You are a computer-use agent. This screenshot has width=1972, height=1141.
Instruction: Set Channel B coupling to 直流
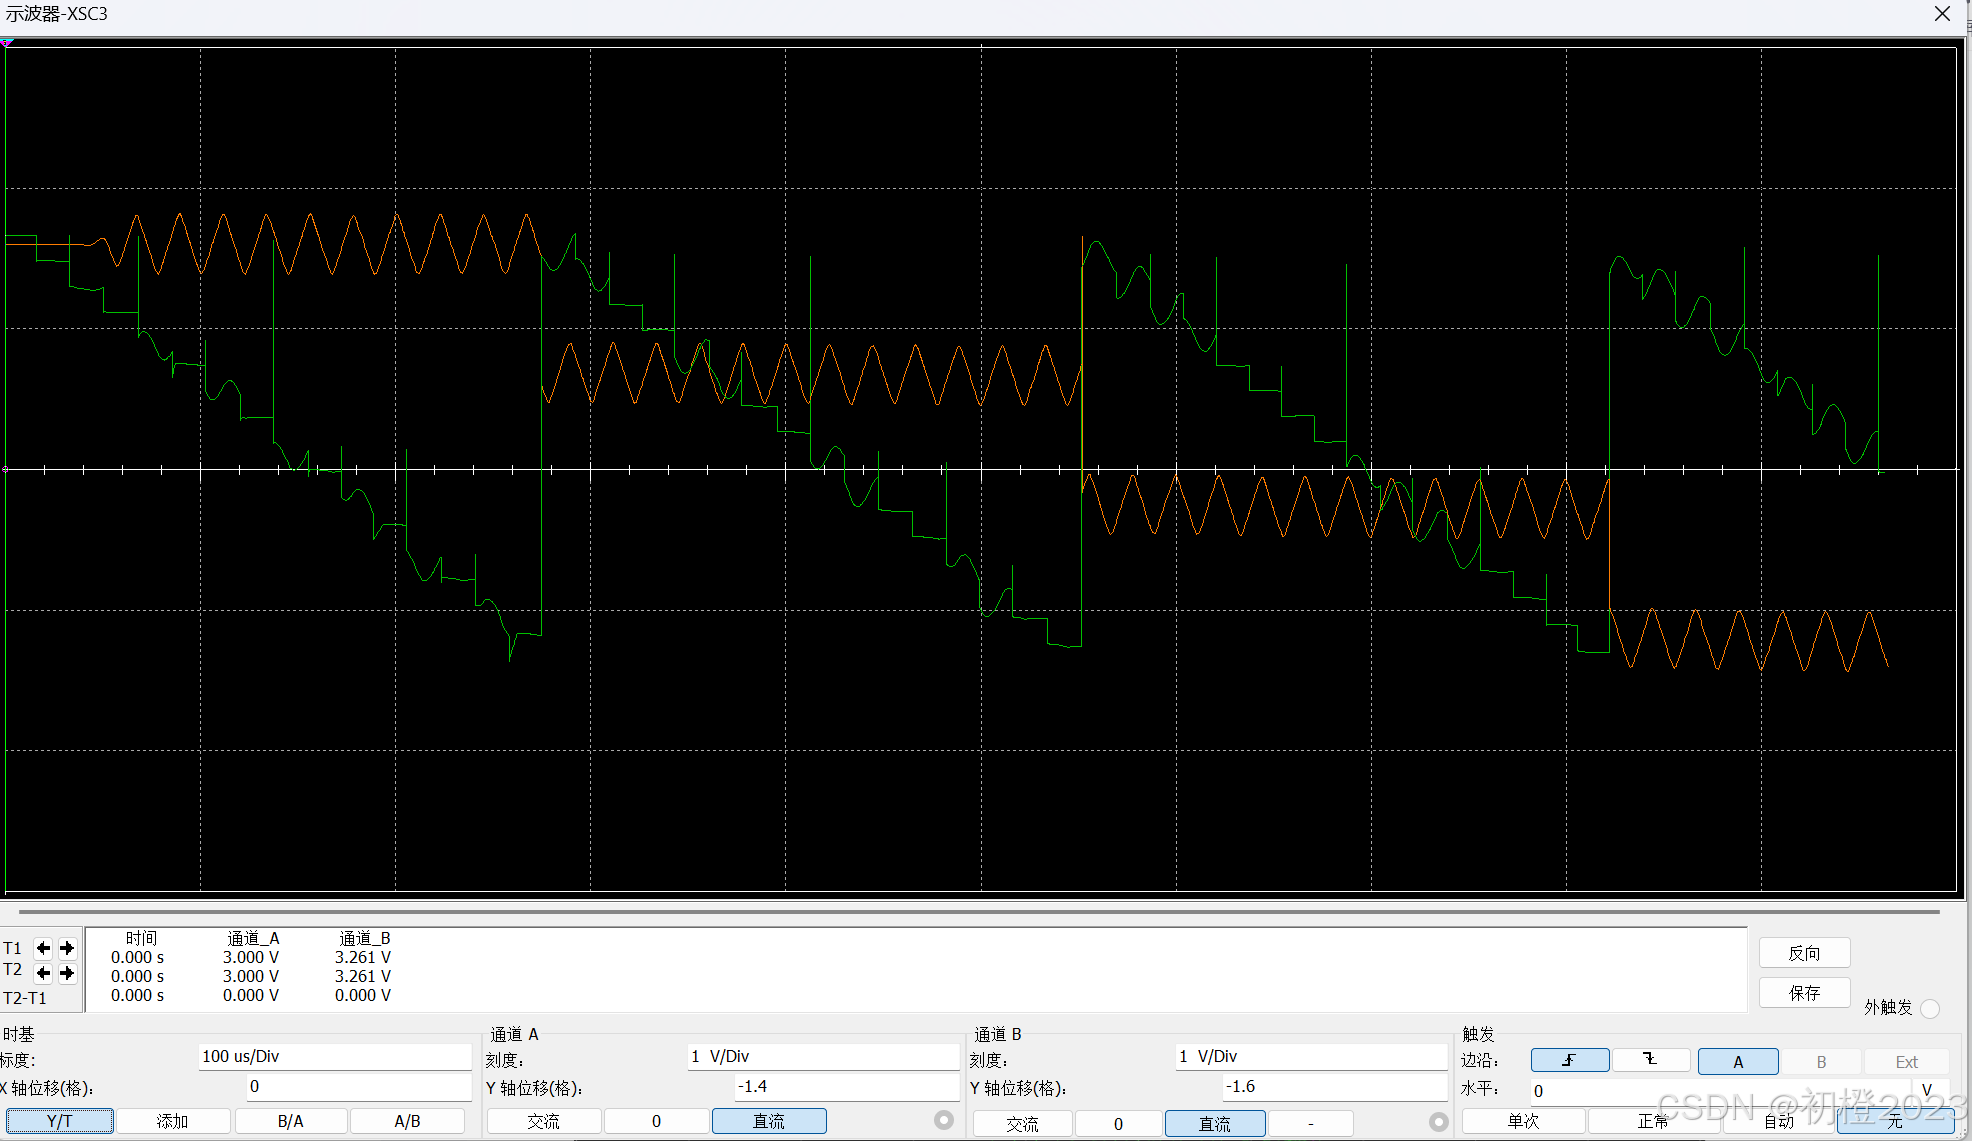point(1215,1124)
